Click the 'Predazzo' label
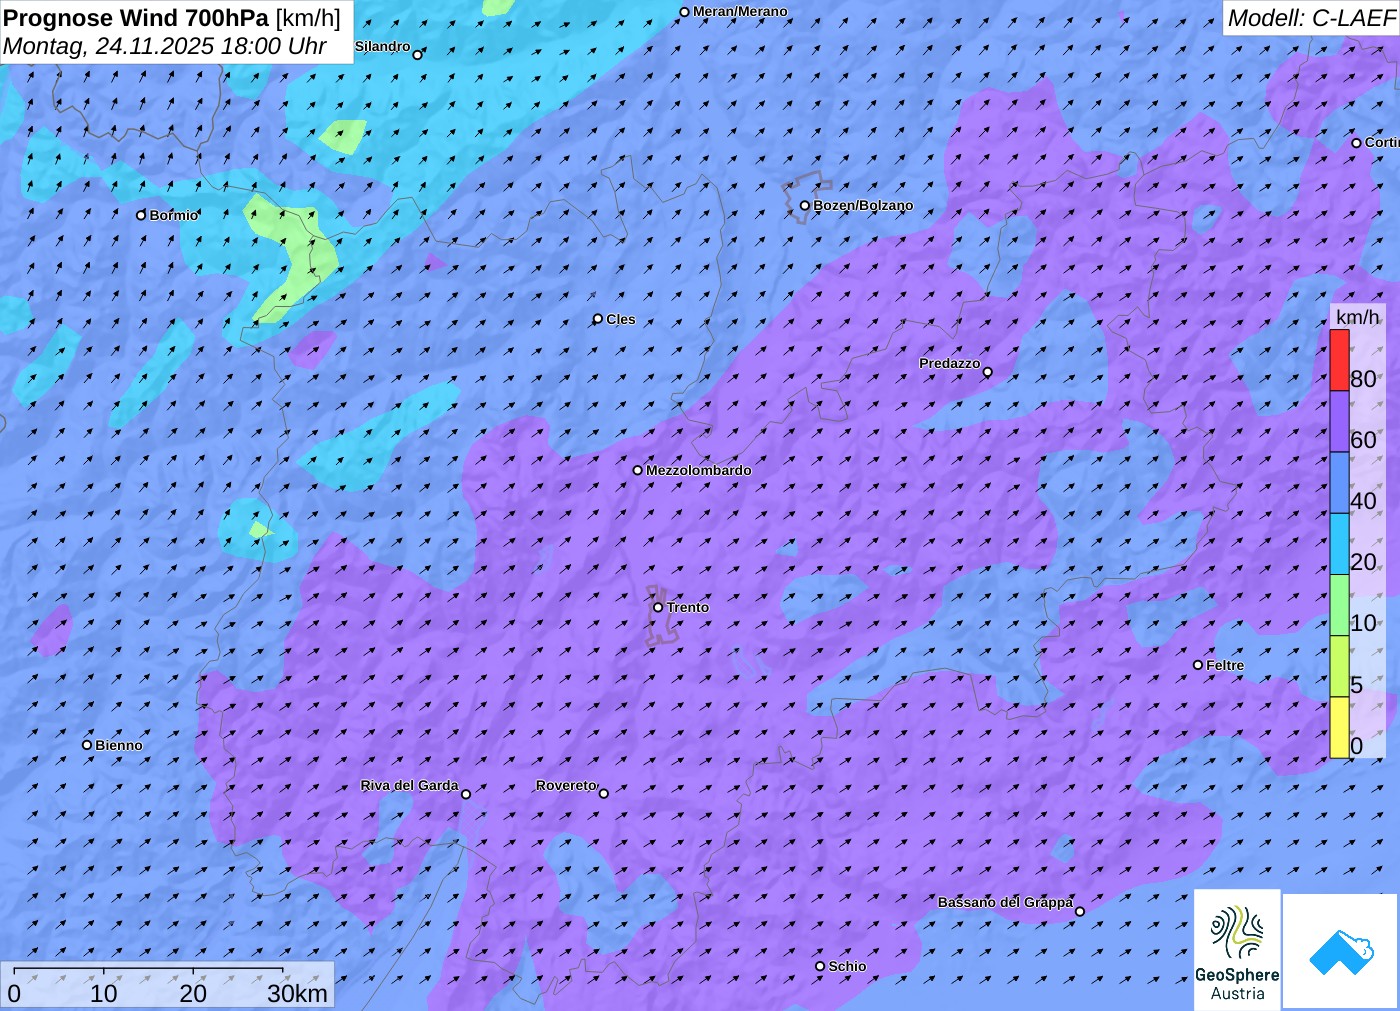The height and width of the screenshot is (1011, 1400). tap(950, 363)
